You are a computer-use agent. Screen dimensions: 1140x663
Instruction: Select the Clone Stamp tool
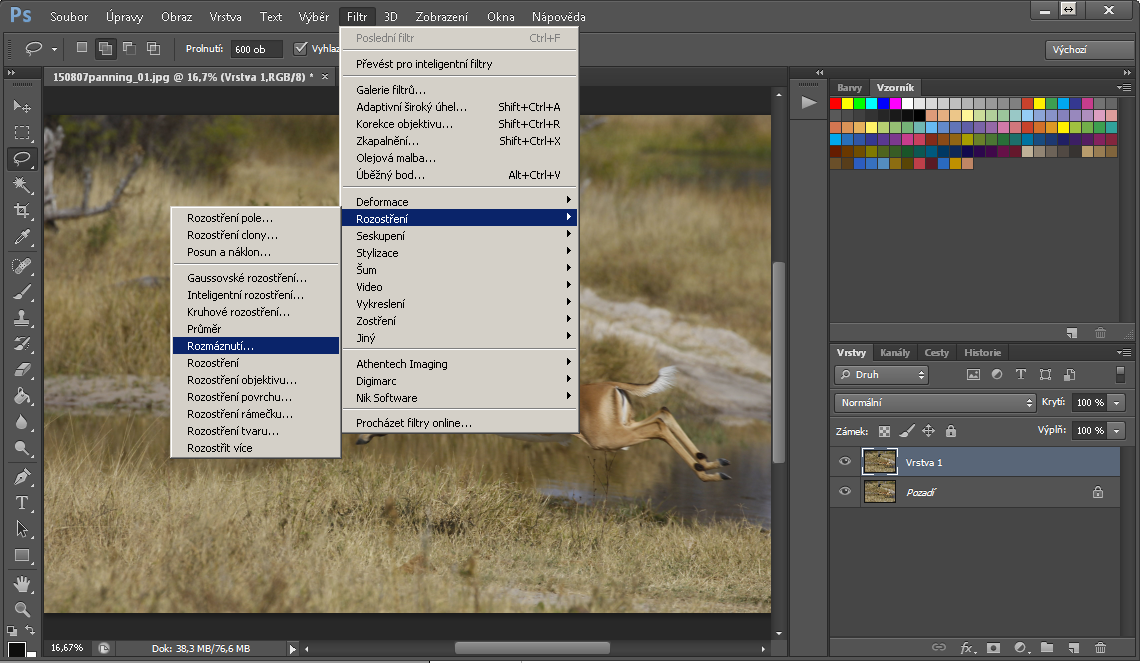[22, 318]
